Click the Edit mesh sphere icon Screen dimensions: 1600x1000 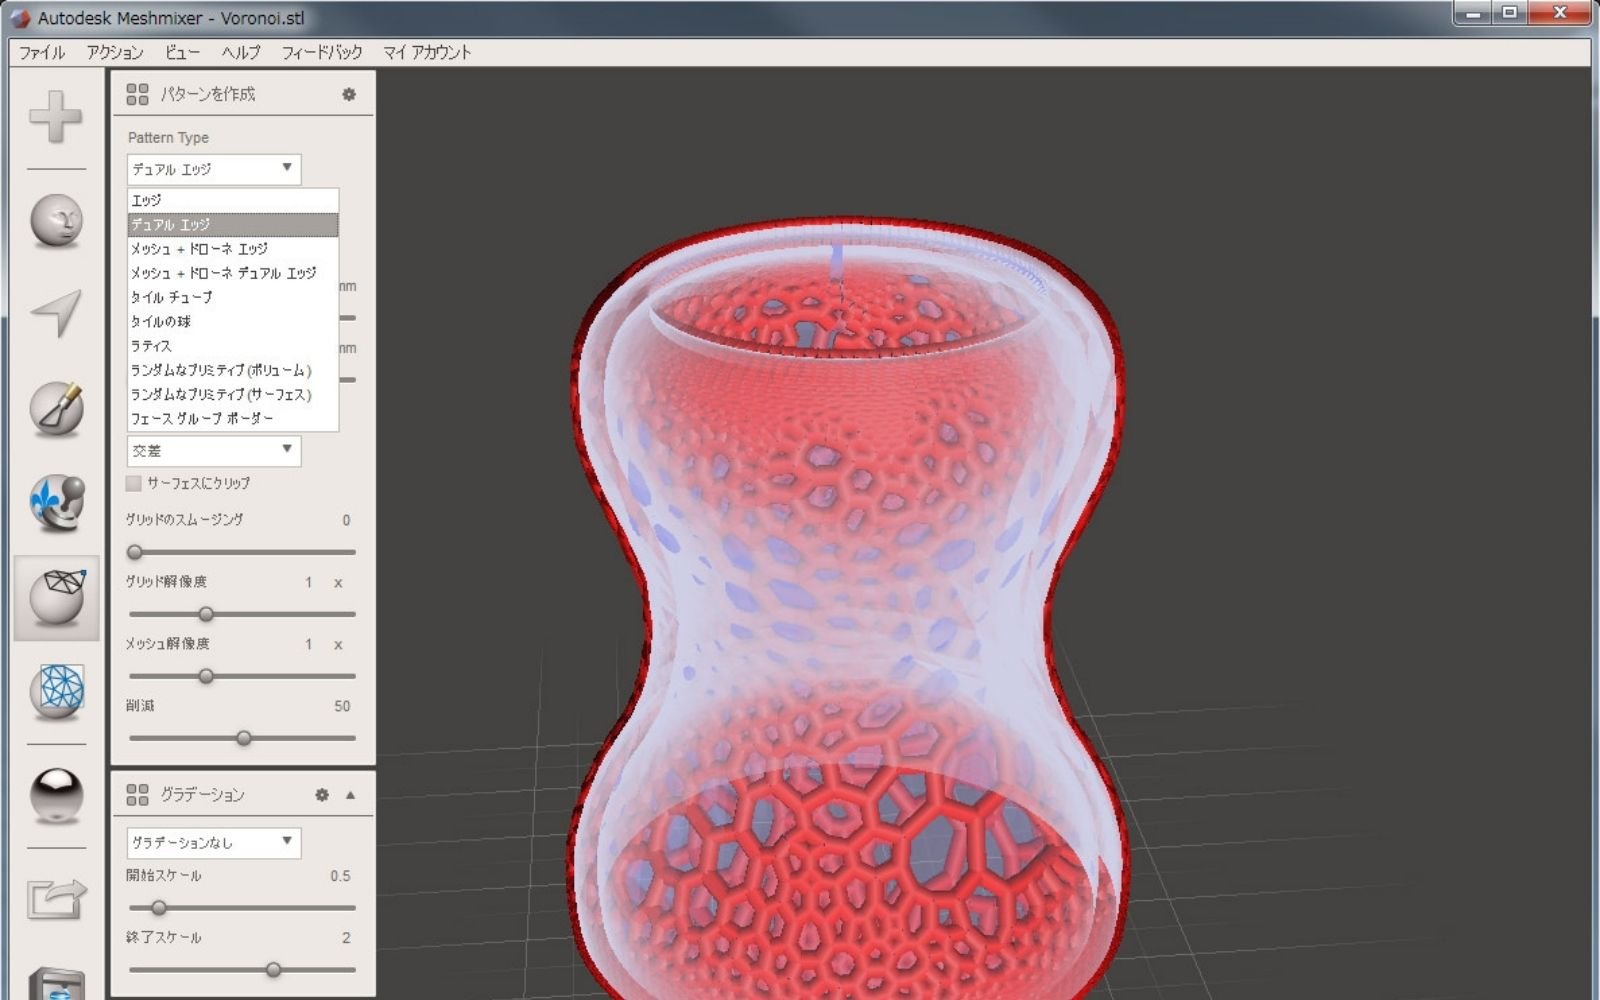(x=56, y=597)
